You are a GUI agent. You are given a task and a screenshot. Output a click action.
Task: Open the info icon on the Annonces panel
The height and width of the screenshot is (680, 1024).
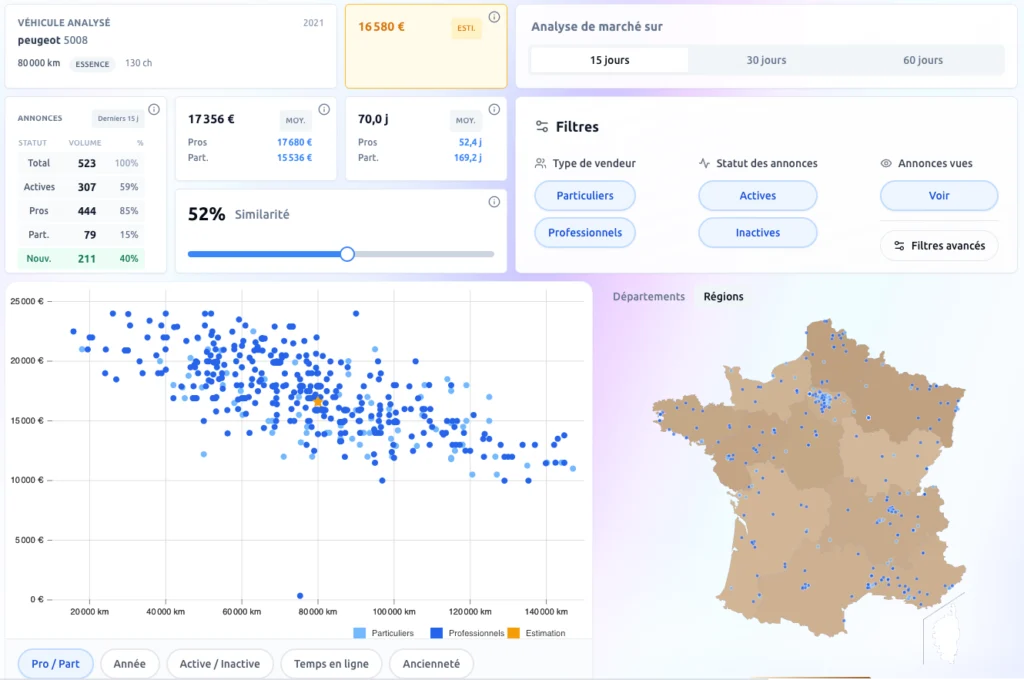(x=156, y=110)
